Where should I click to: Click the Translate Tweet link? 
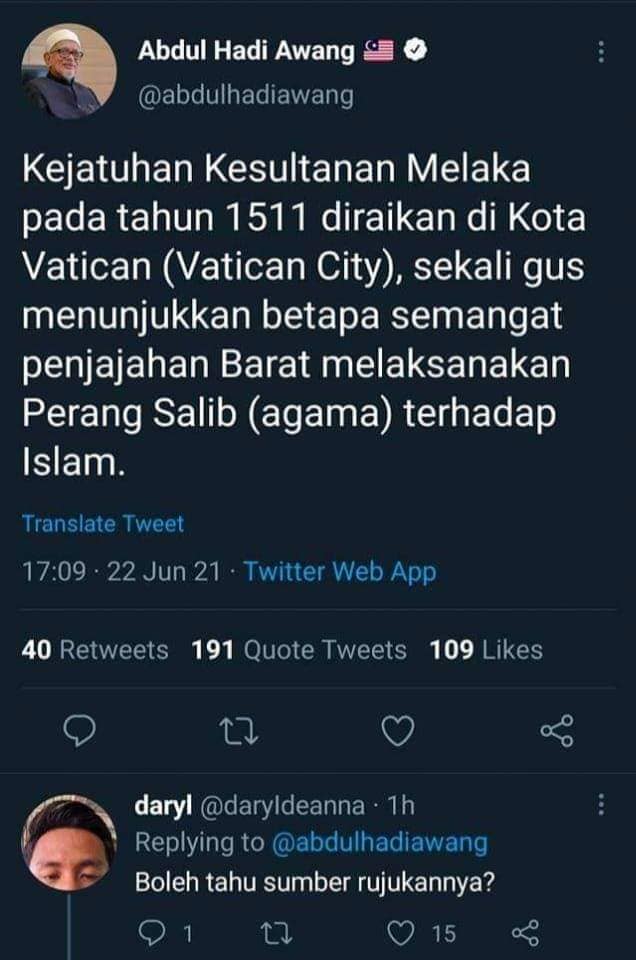point(103,524)
